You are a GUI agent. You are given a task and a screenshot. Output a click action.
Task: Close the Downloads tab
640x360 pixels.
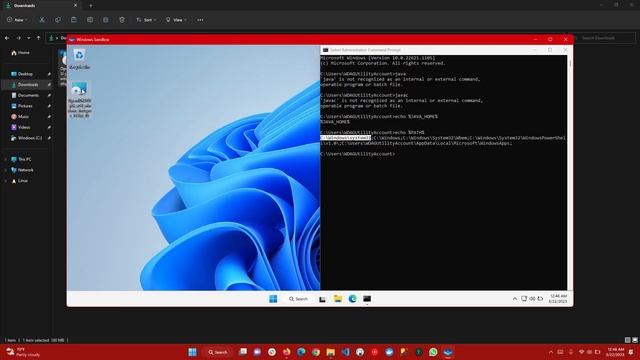[x=75, y=6]
